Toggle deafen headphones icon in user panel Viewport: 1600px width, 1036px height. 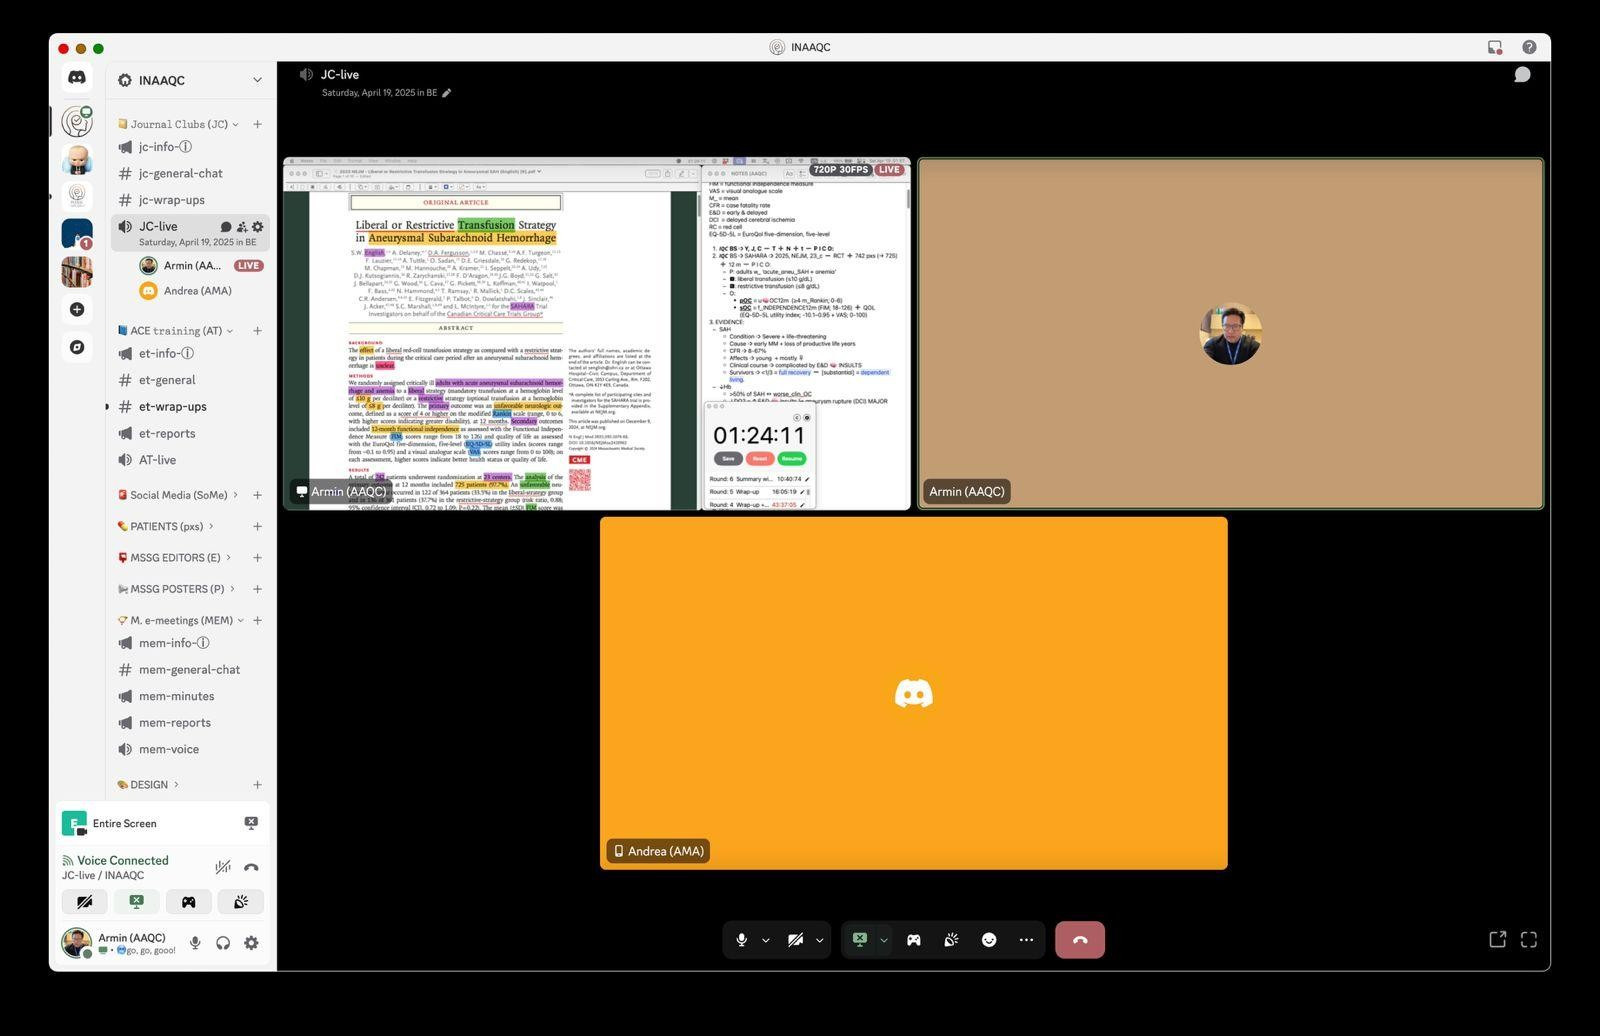coord(223,943)
